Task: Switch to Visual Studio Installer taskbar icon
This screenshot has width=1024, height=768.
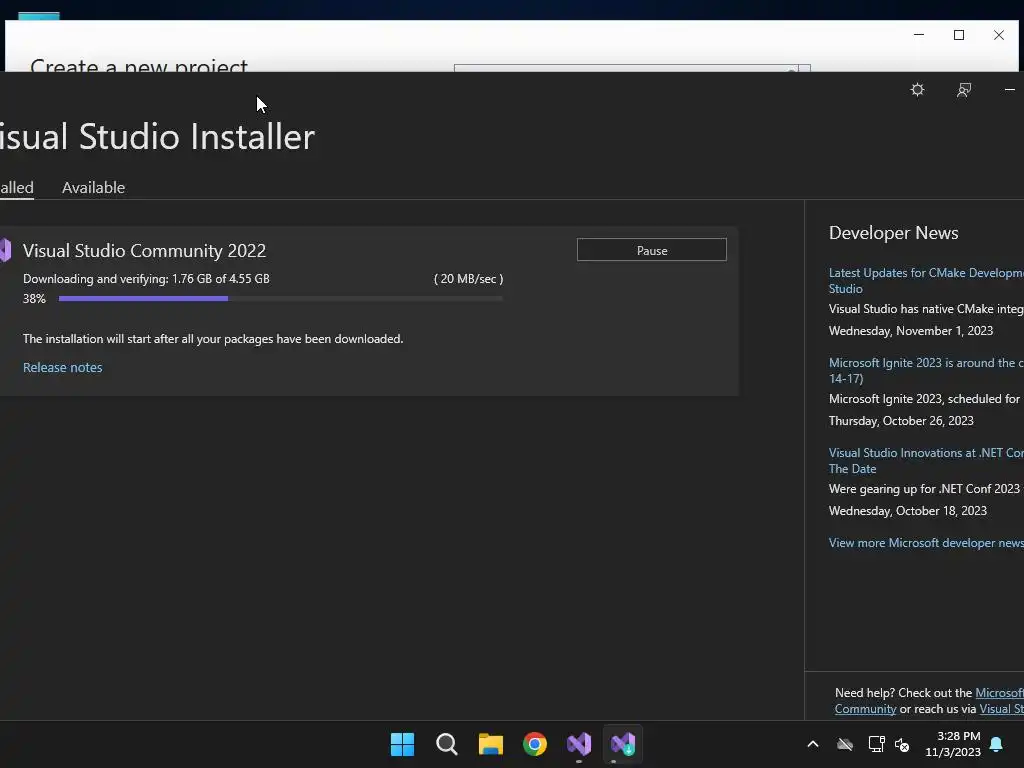Action: pyautogui.click(x=623, y=744)
